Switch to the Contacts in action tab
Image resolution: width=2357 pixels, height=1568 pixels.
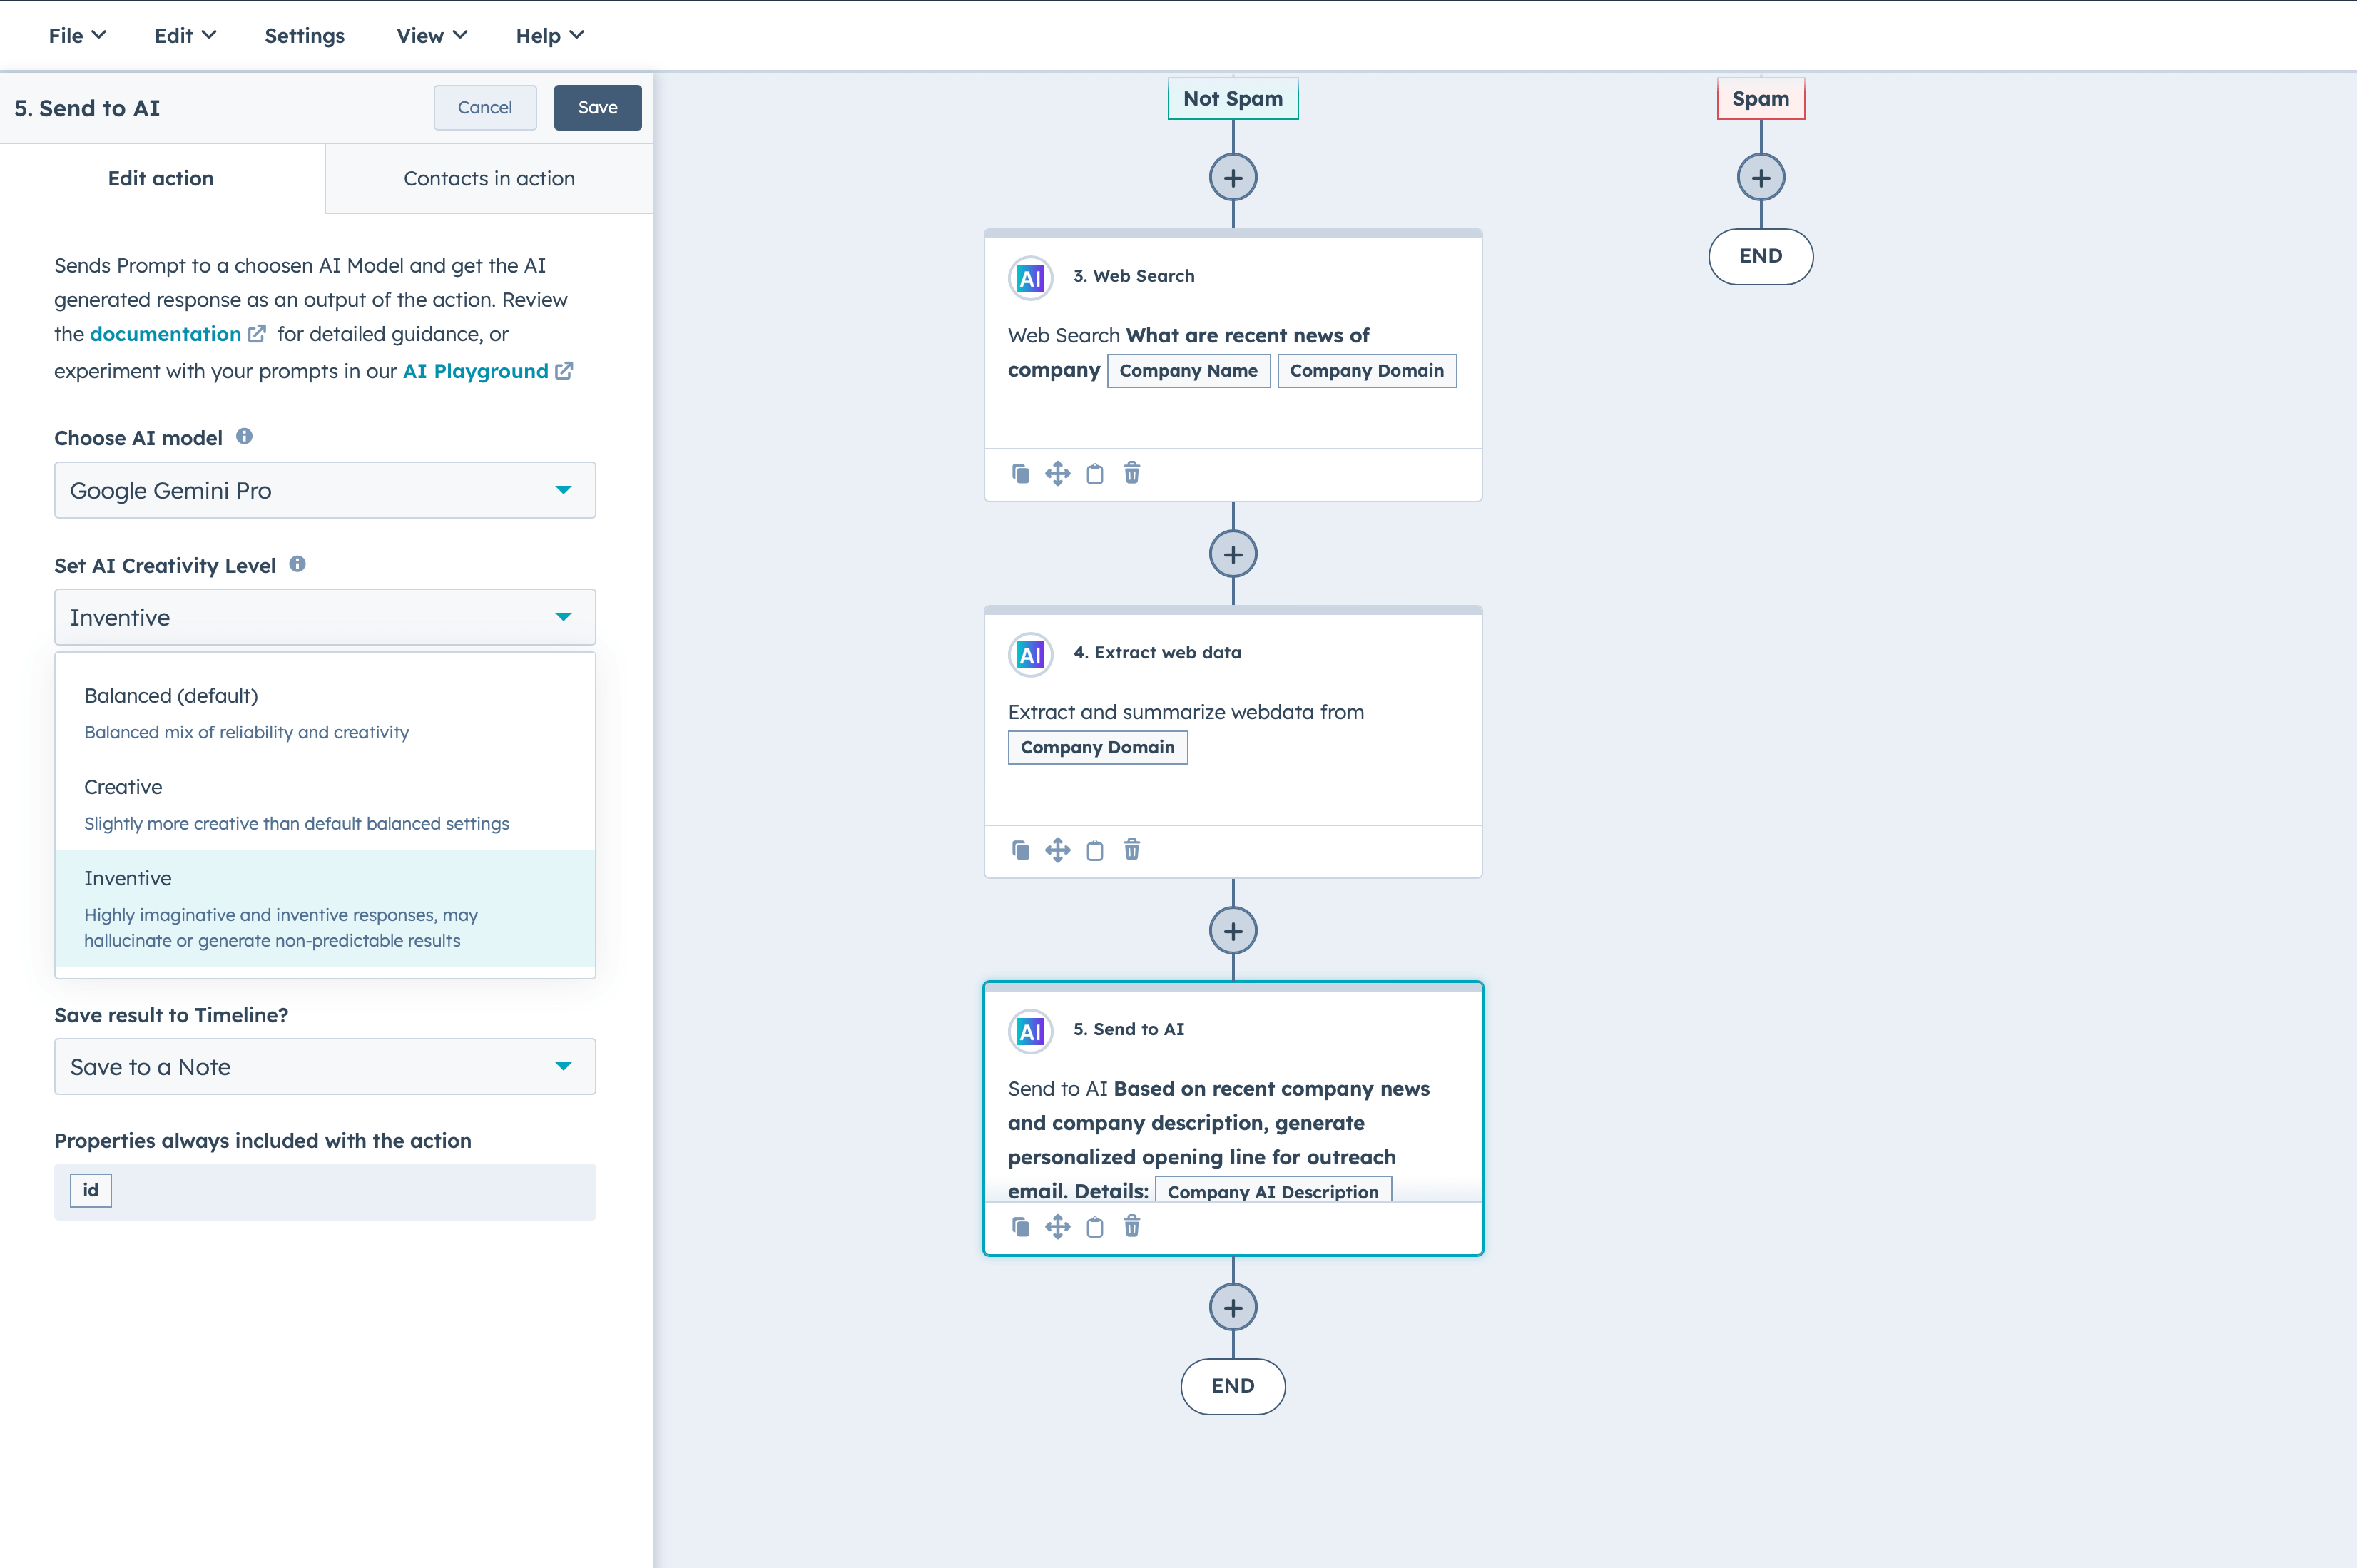click(x=488, y=178)
